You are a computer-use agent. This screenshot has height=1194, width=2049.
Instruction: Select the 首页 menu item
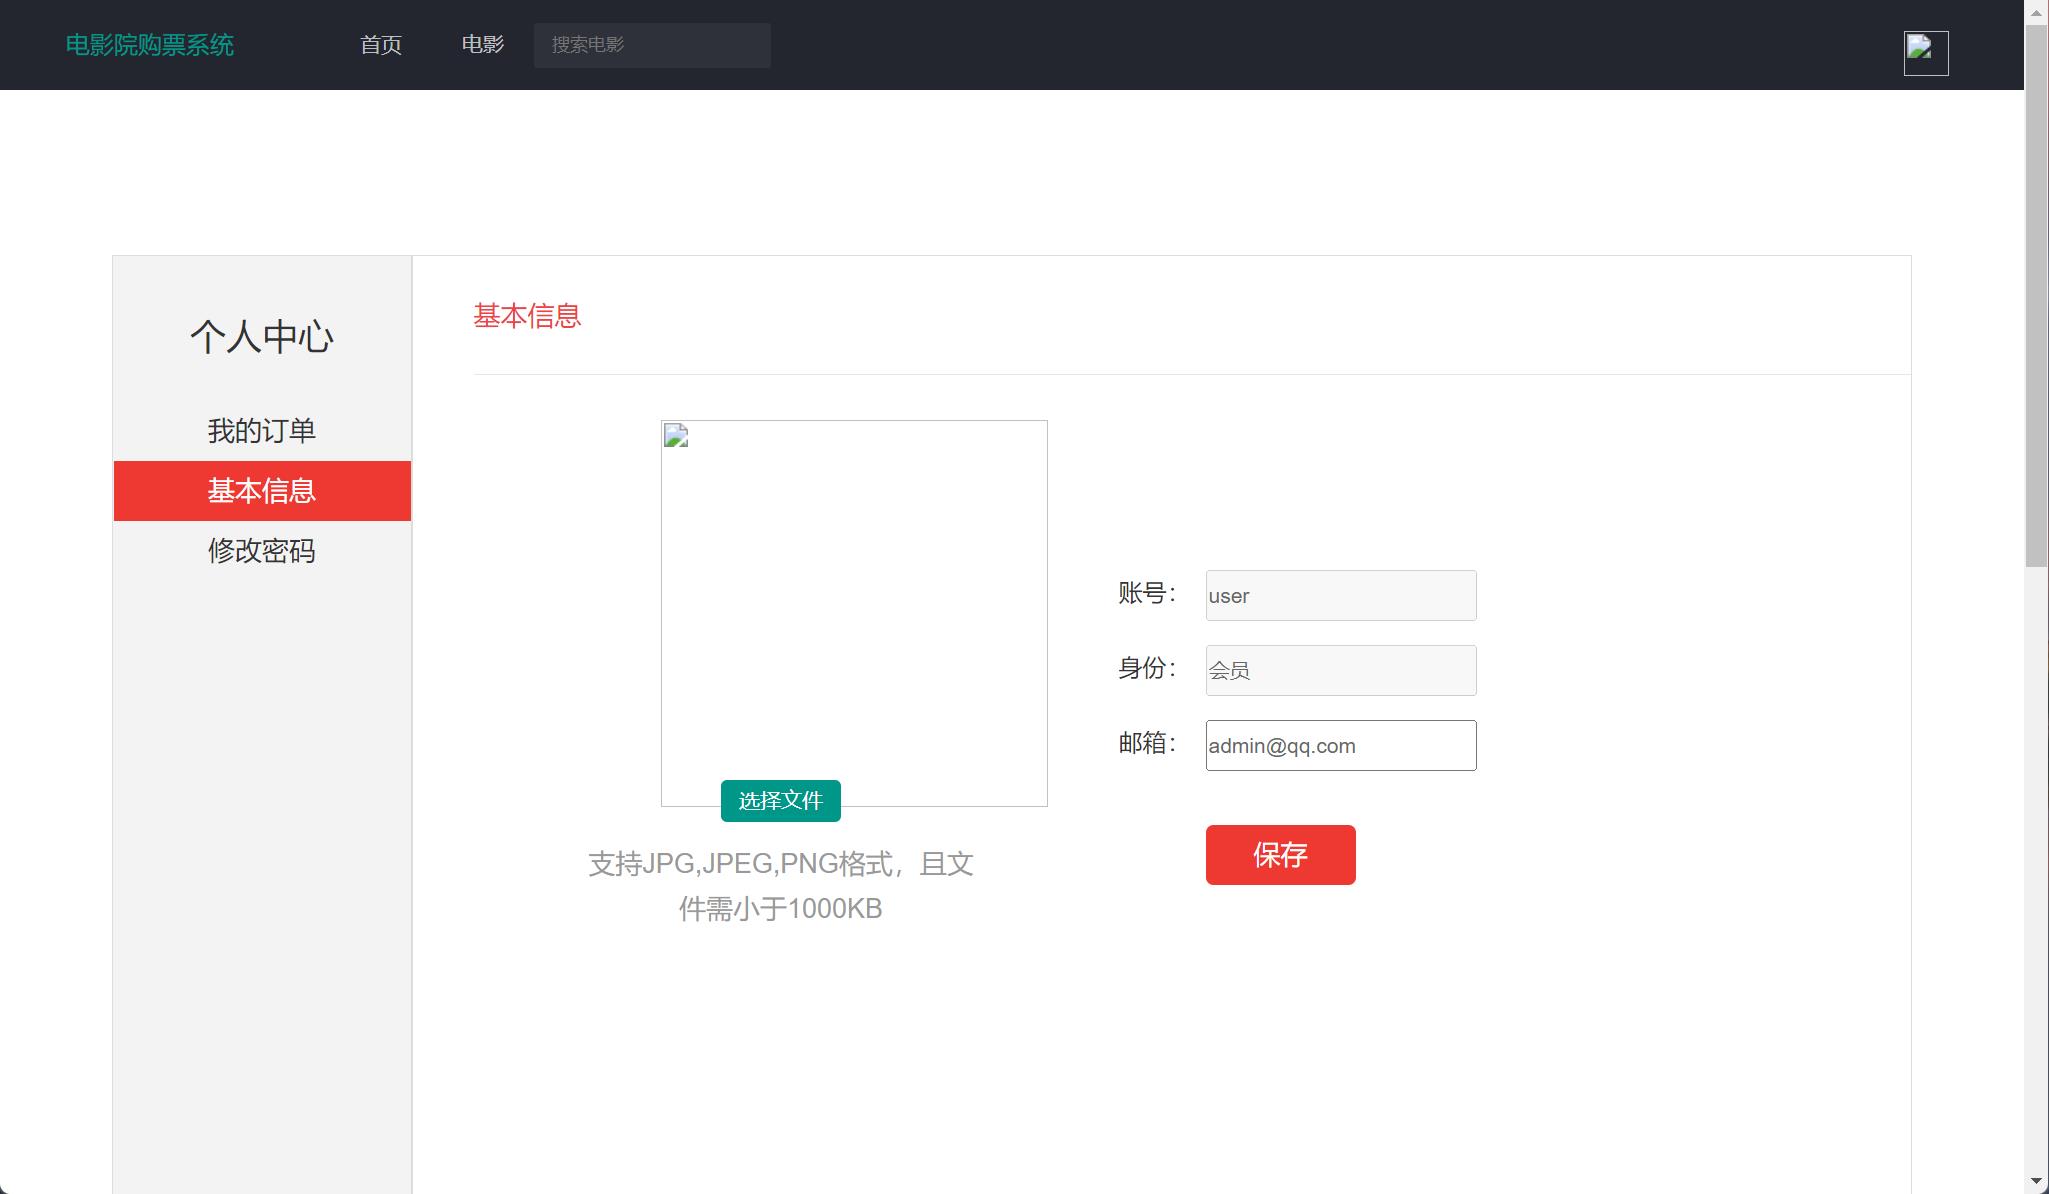(x=380, y=45)
